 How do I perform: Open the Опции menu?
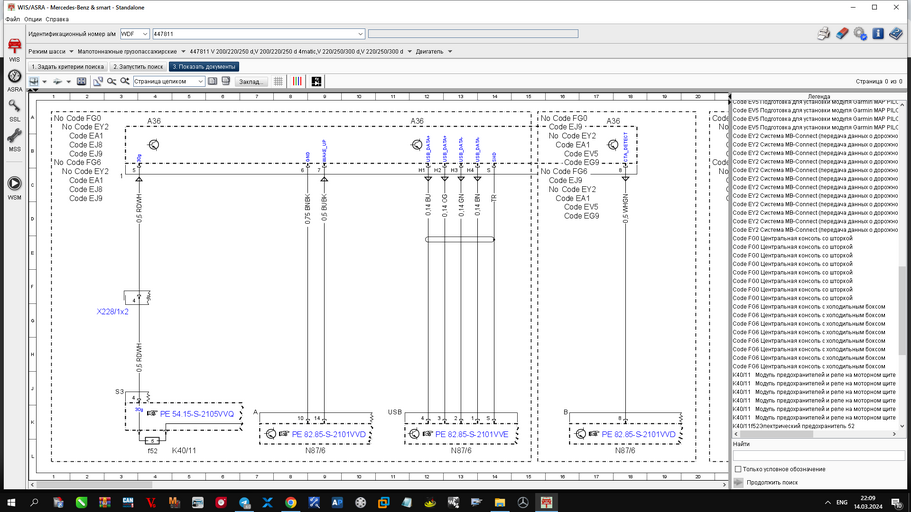coord(33,19)
